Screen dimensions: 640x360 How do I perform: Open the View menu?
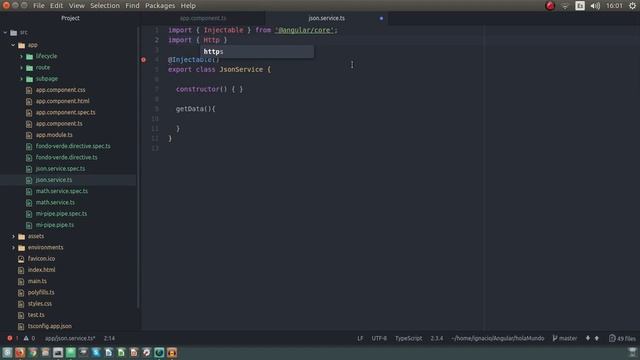tap(77, 6)
